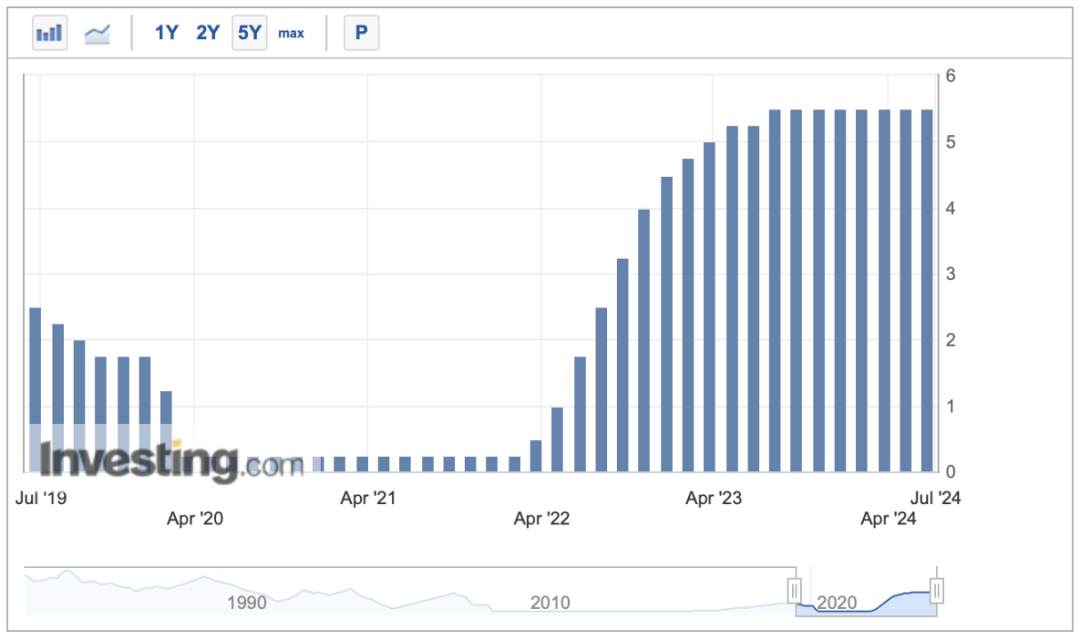Screen dimensions: 1080x640
Task: Grab the right navigator range handle
Action: click(x=937, y=591)
